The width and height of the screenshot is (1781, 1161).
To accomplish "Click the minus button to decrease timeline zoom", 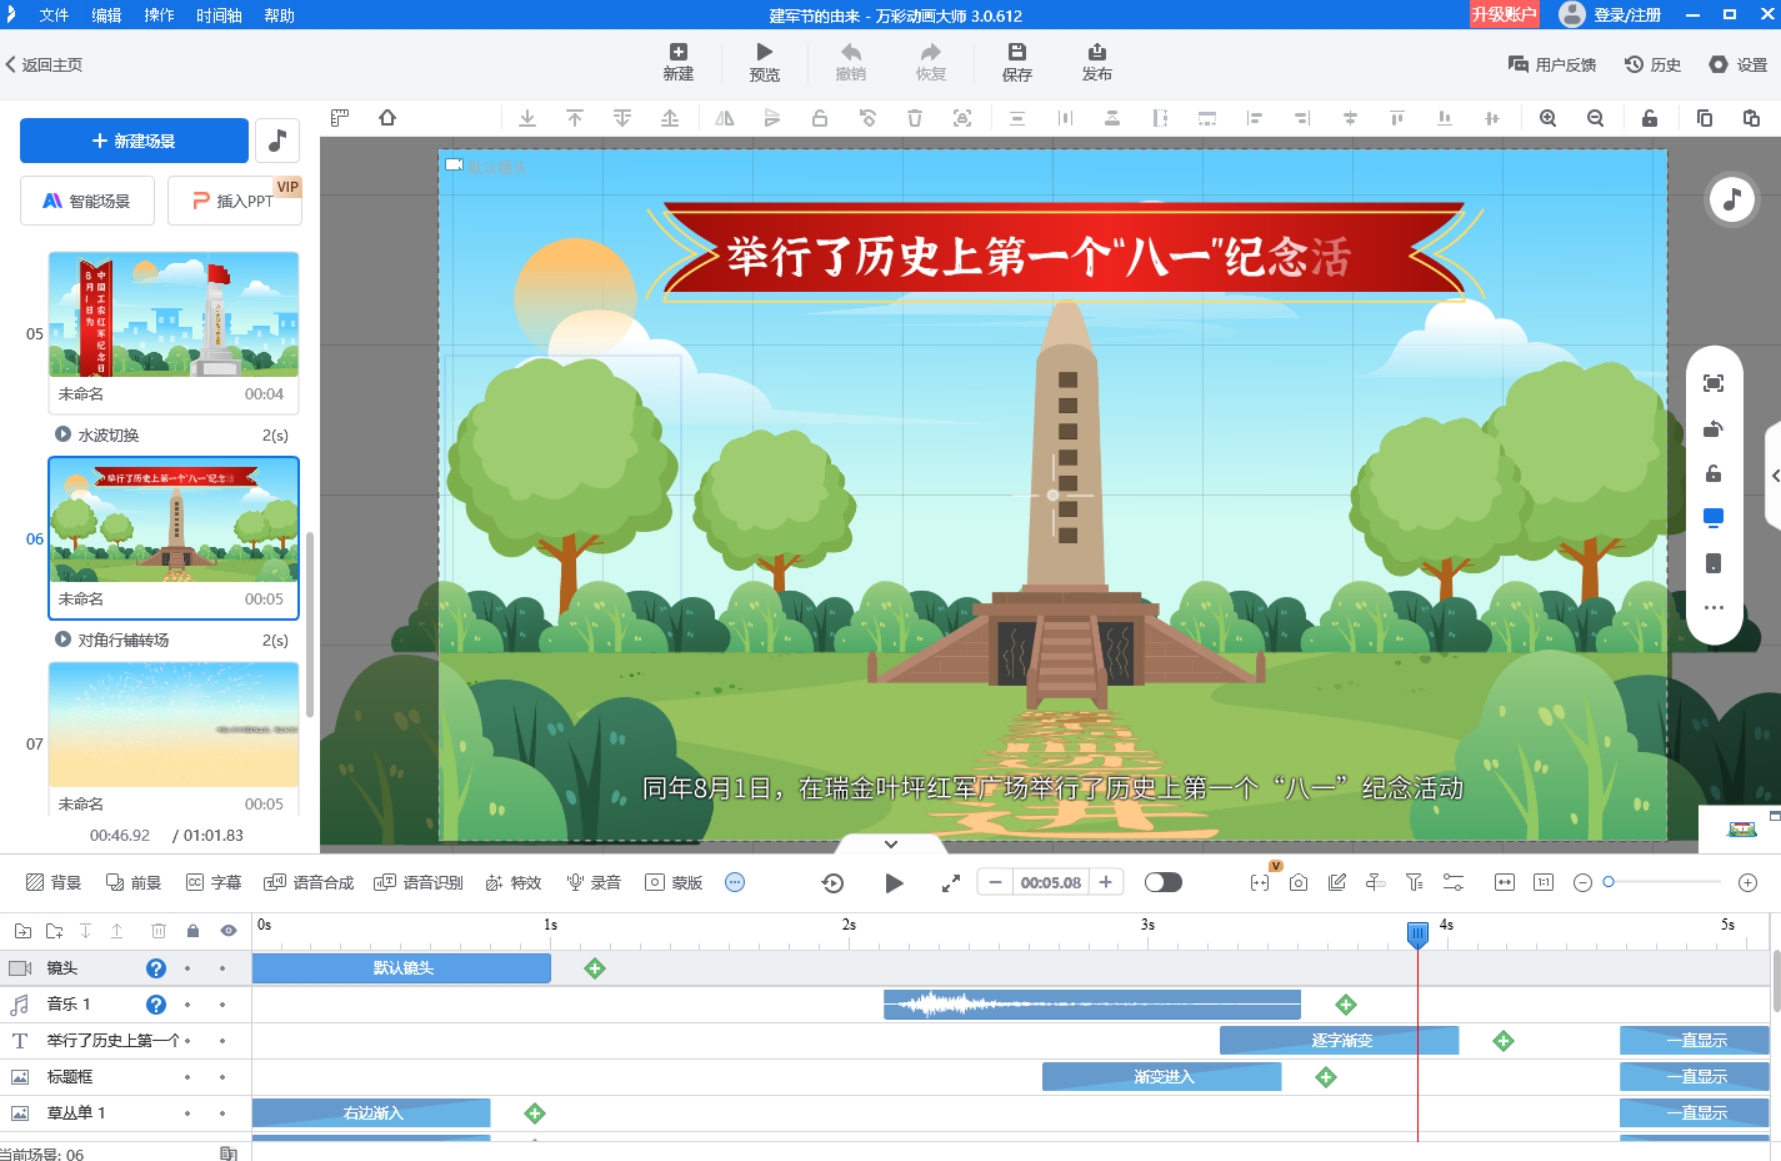I will tap(1582, 882).
